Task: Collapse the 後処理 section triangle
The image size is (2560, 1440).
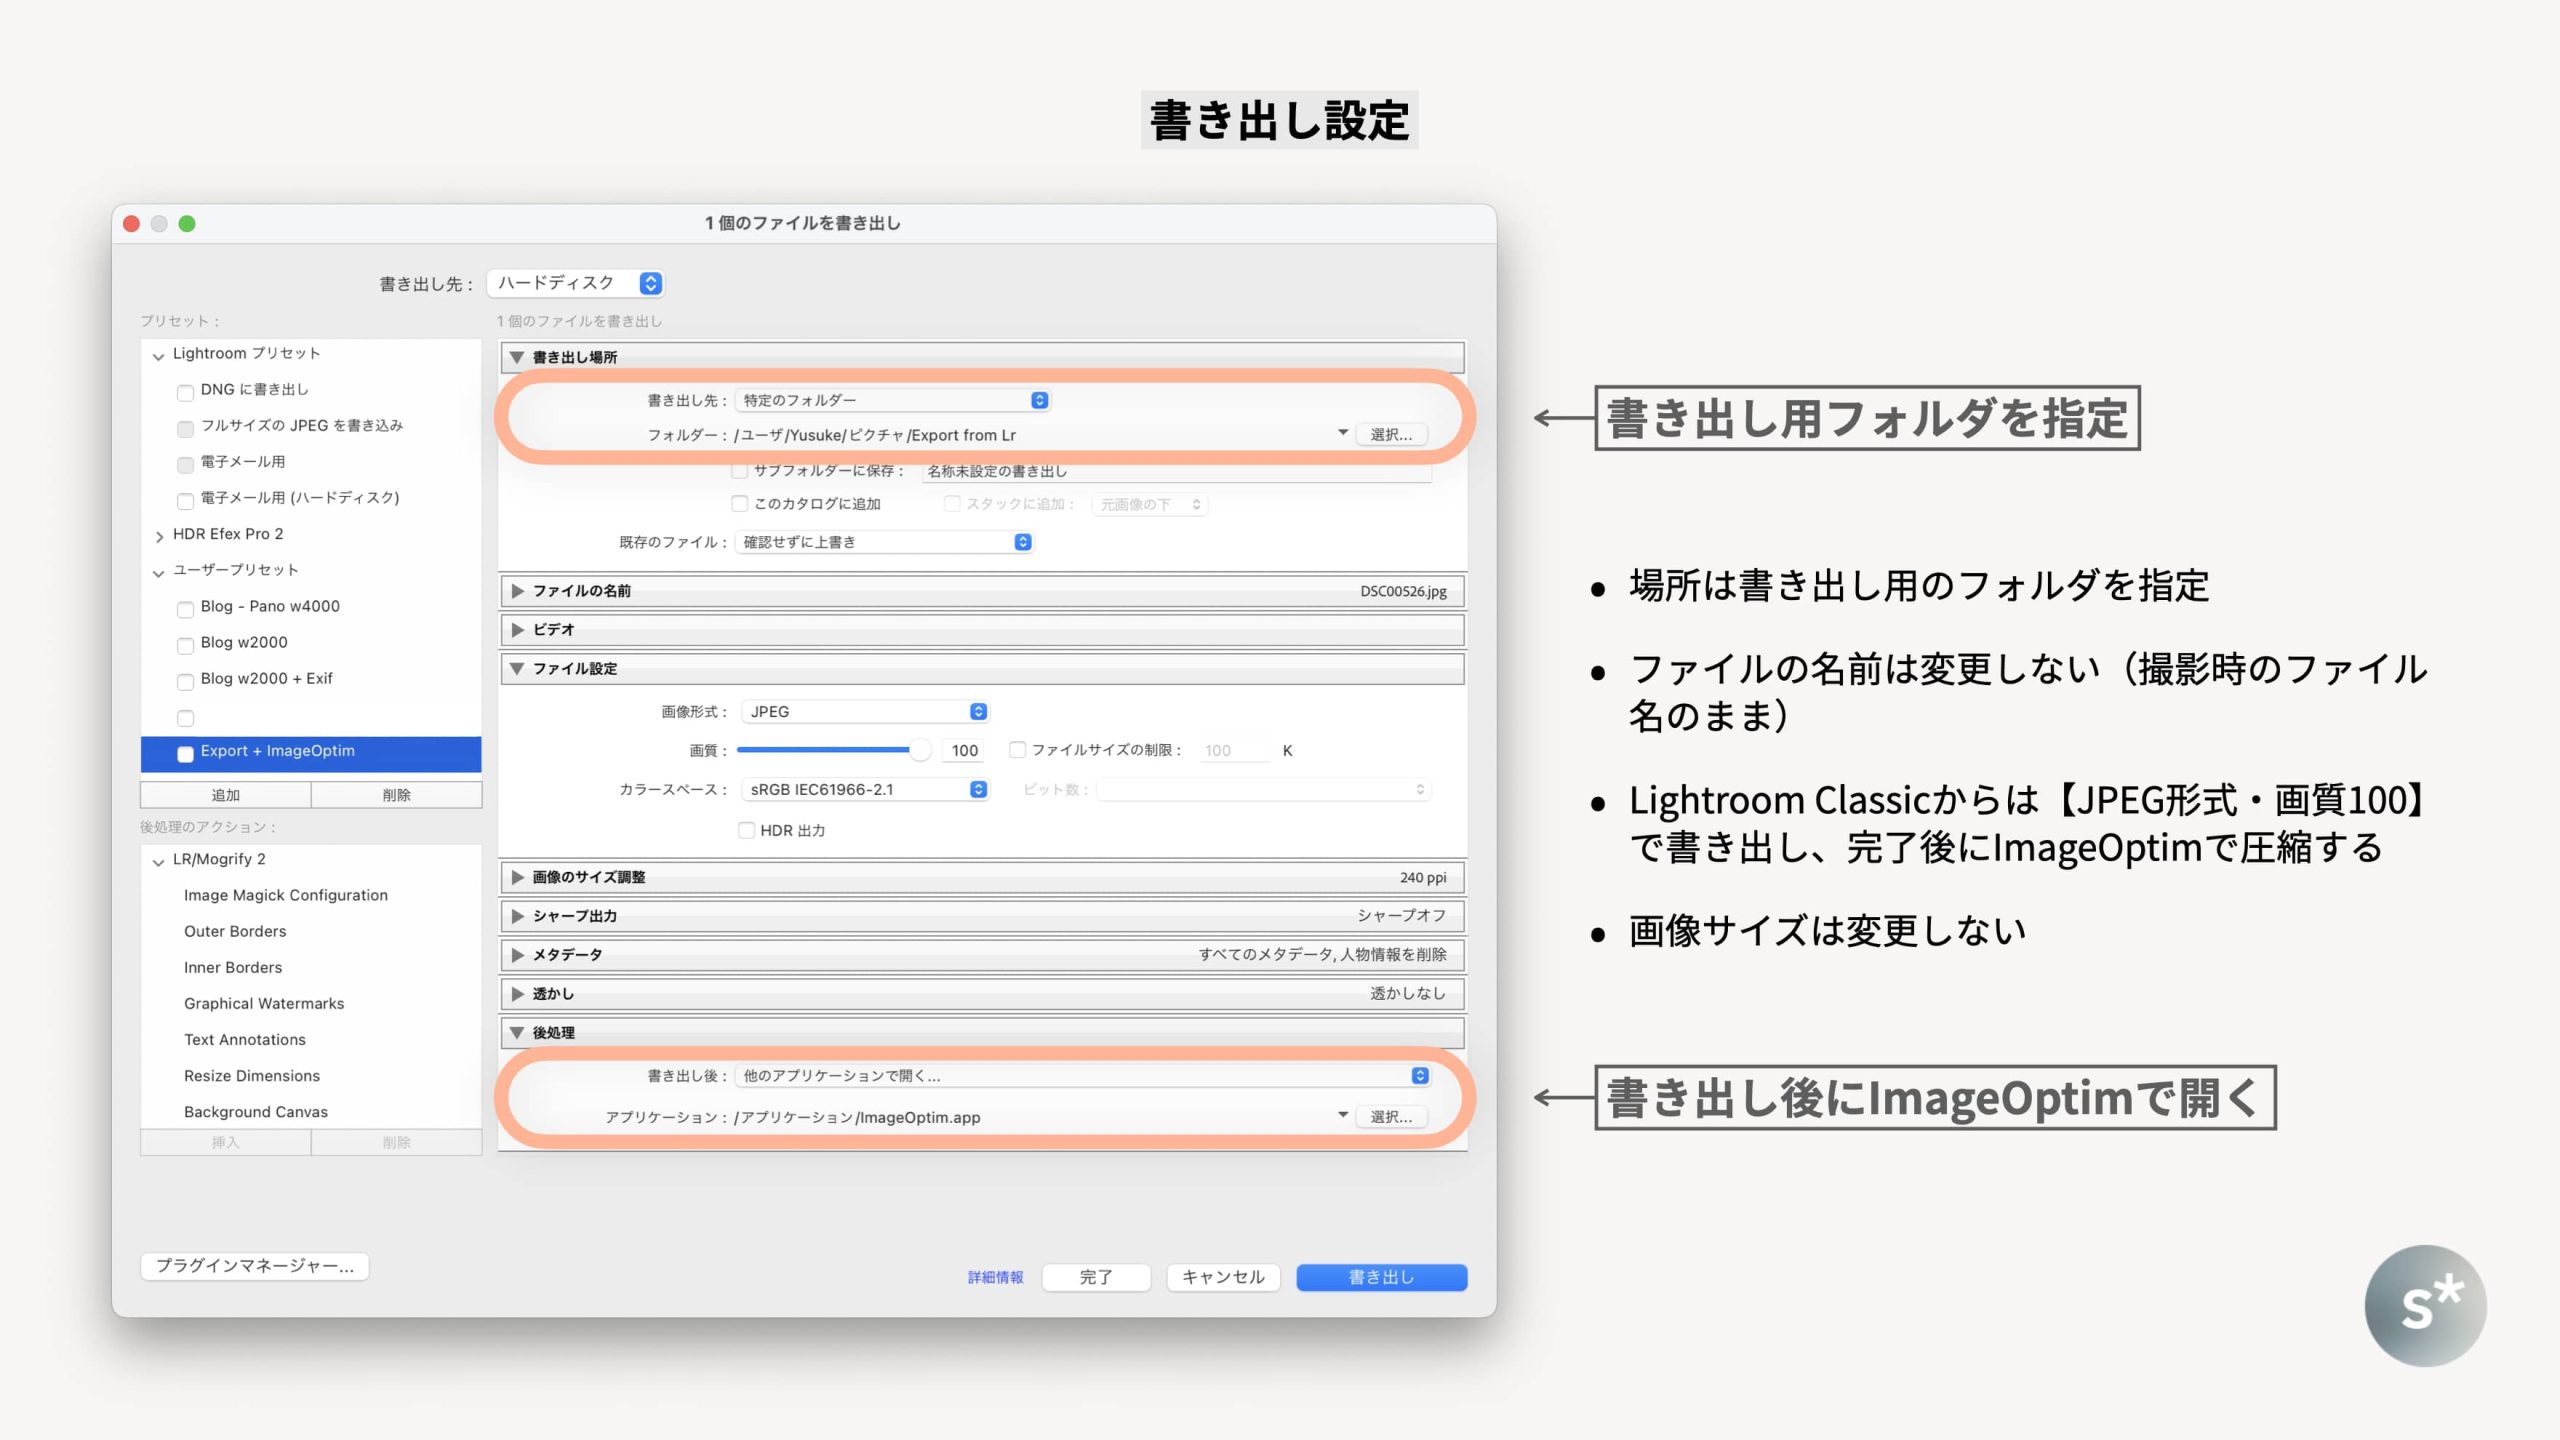Action: coord(517,1032)
